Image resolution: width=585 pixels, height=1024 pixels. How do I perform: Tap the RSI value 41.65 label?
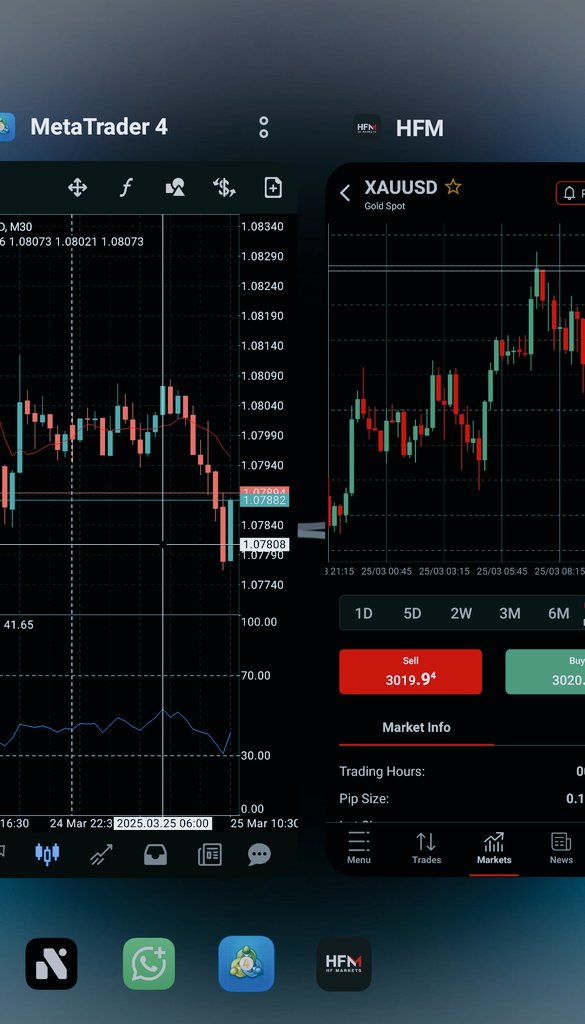point(18,625)
